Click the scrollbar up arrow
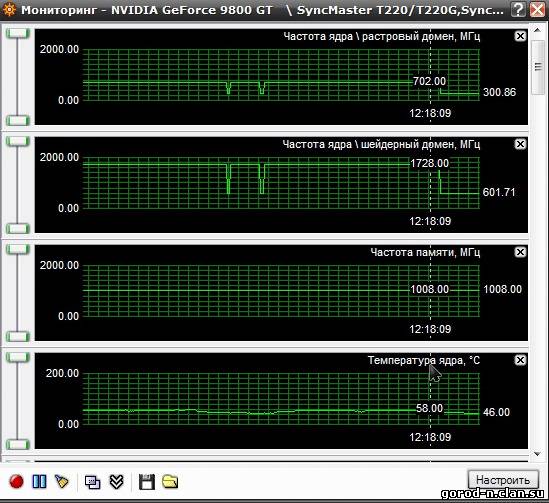 tap(537, 30)
